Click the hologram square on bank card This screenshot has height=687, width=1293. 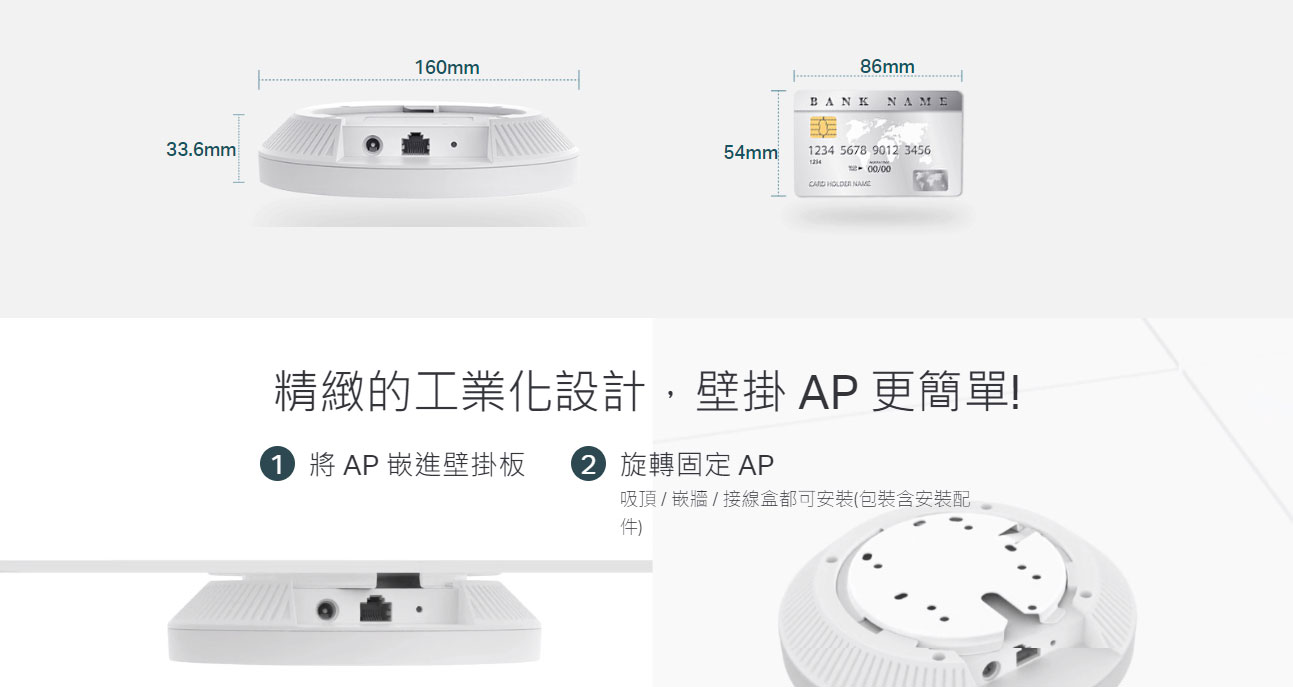click(929, 181)
